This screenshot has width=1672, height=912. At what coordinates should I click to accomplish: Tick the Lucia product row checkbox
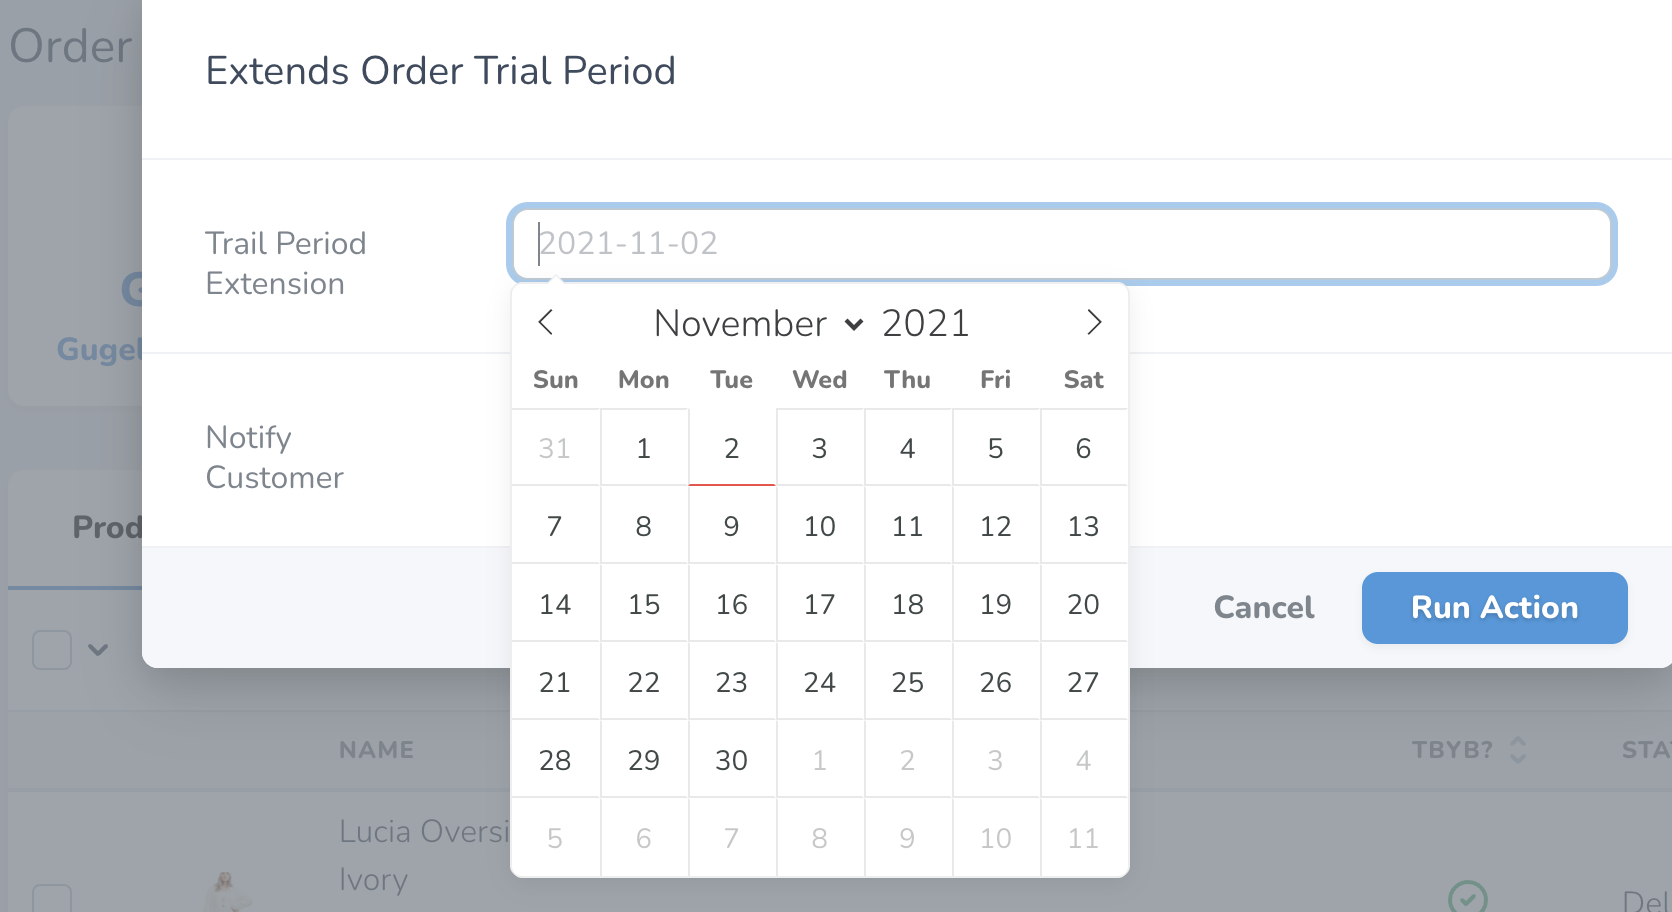point(52,898)
